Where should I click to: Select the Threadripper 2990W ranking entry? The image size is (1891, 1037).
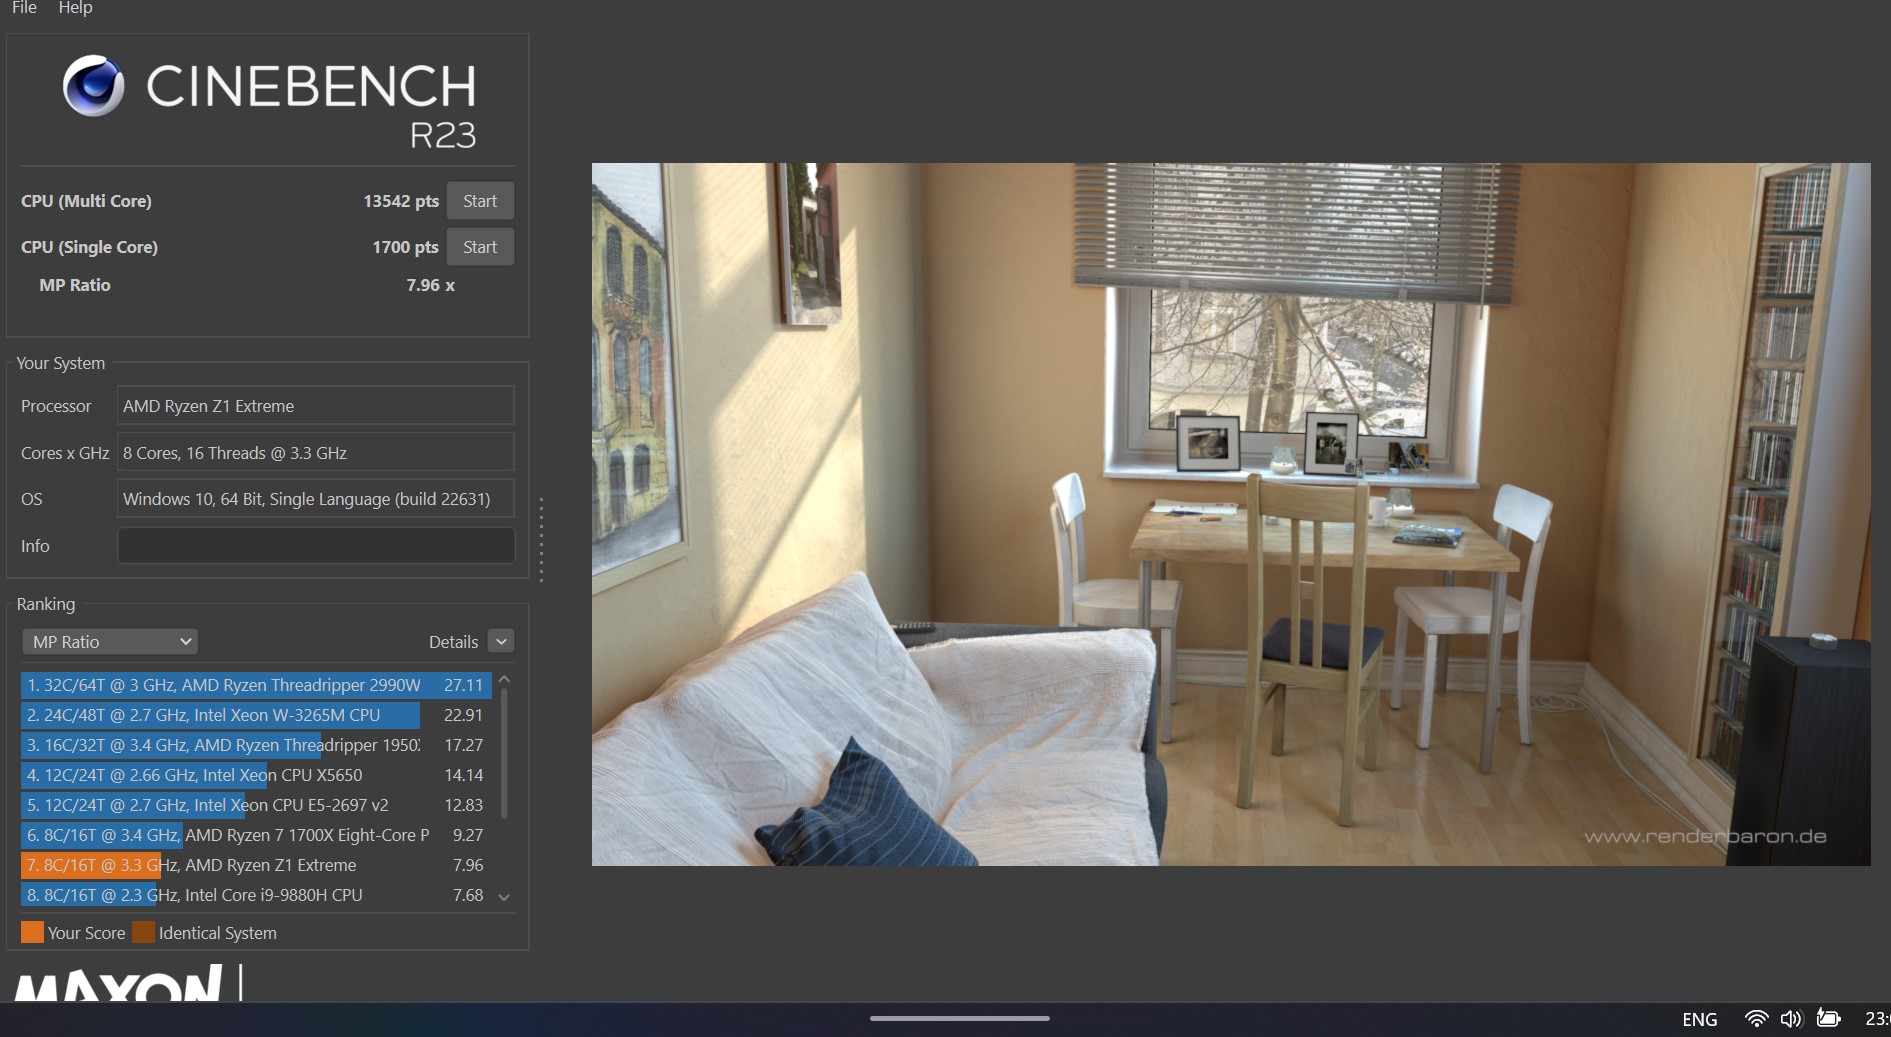click(x=255, y=685)
